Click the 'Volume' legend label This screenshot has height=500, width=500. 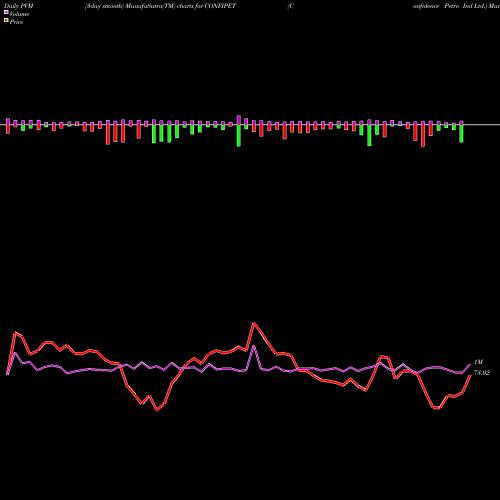pyautogui.click(x=19, y=14)
